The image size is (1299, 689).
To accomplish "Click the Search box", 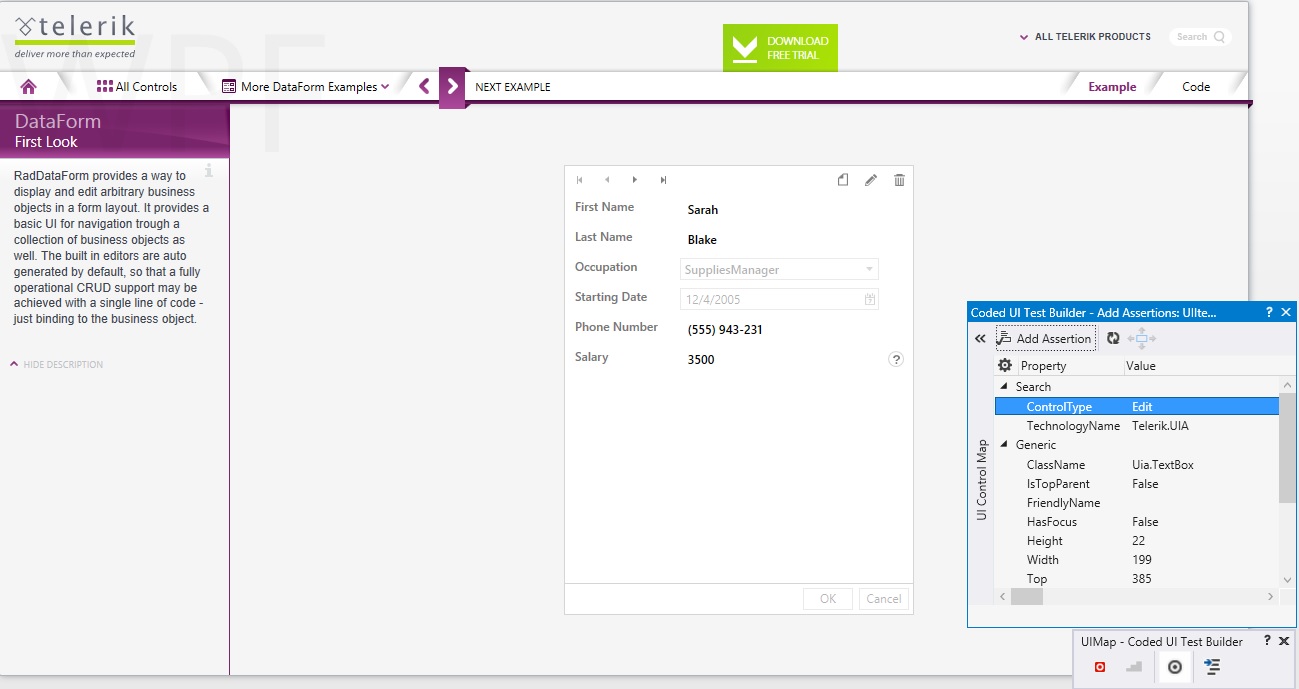I will click(x=1200, y=37).
